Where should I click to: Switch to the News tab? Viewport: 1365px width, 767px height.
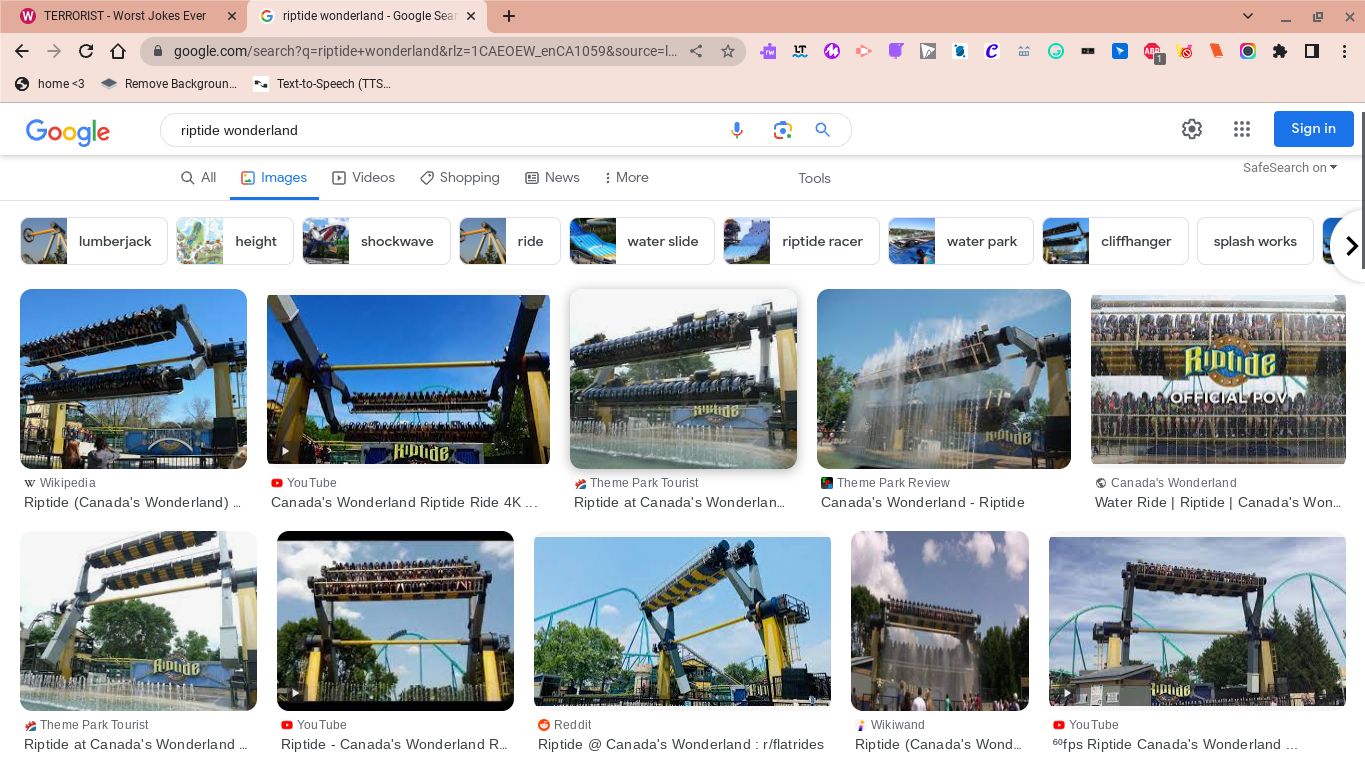(x=552, y=177)
